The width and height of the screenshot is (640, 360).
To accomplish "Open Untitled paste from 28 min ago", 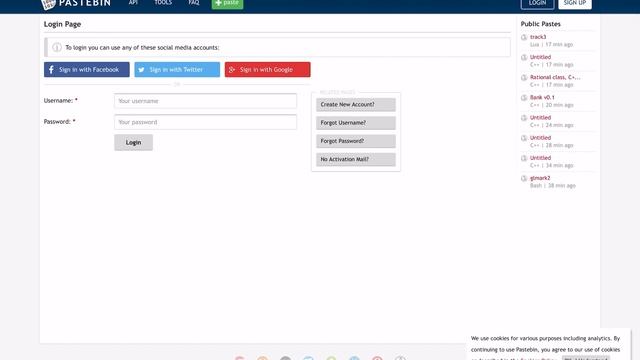I will [540, 138].
